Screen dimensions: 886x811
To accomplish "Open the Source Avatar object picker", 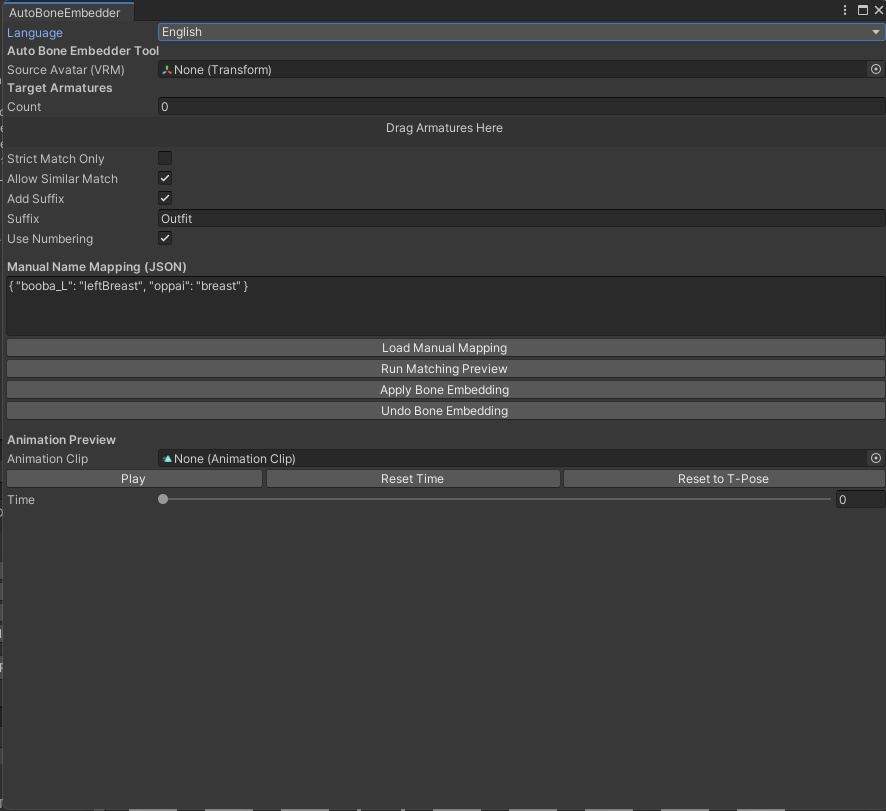I will [876, 69].
